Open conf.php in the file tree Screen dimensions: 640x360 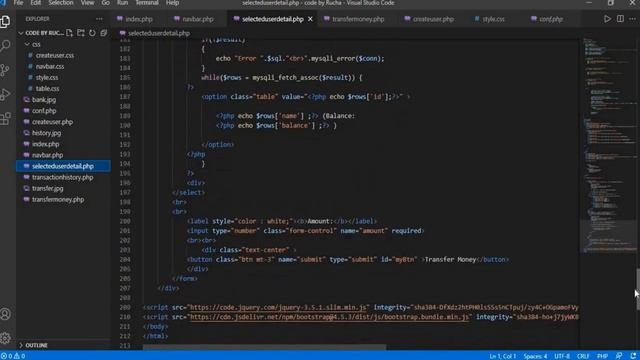tap(44, 111)
